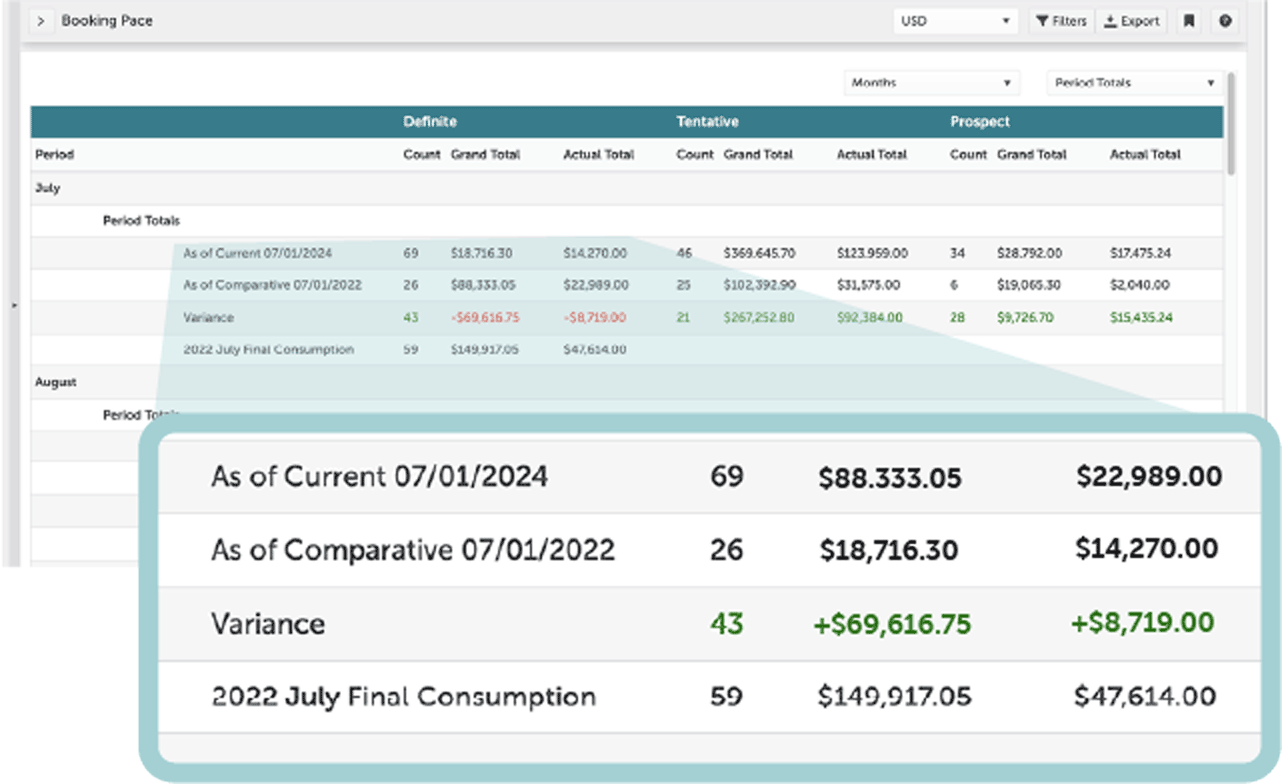Click the Prospect variance Actual Total $15,435.24
The width and height of the screenshot is (1282, 784).
pyautogui.click(x=1141, y=318)
